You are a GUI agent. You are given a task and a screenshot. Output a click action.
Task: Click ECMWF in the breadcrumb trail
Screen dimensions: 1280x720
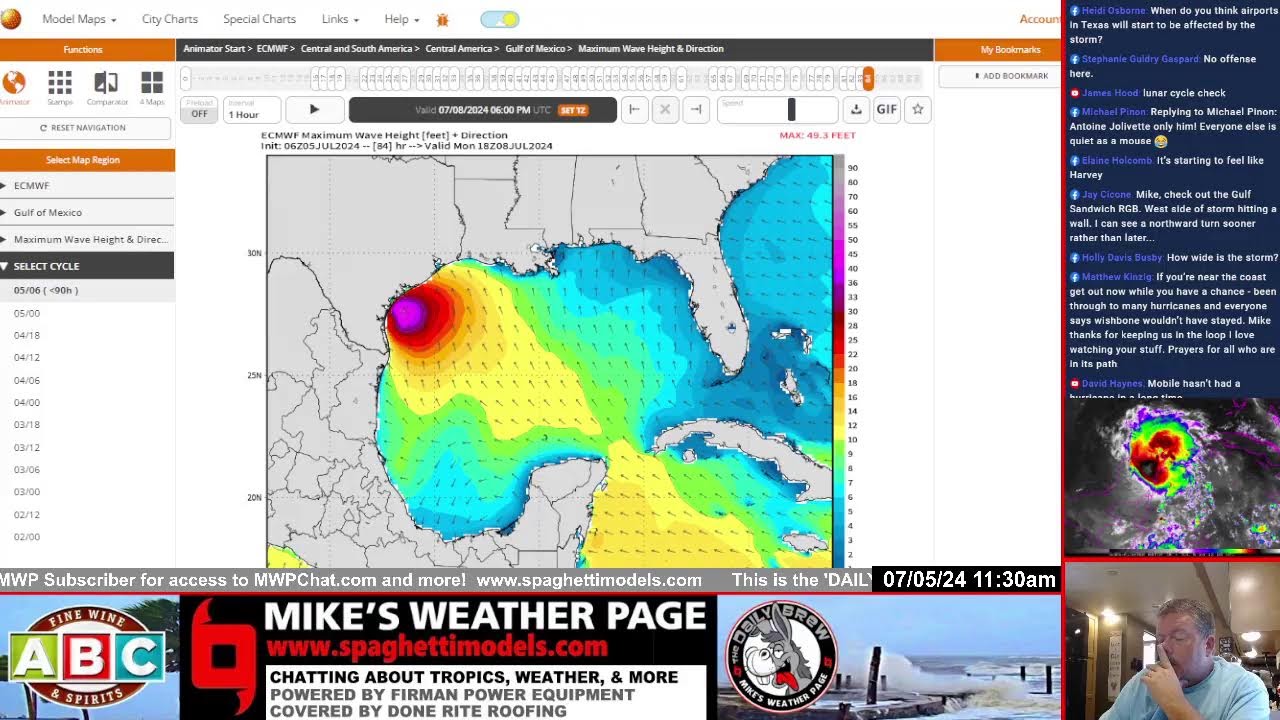(271, 48)
